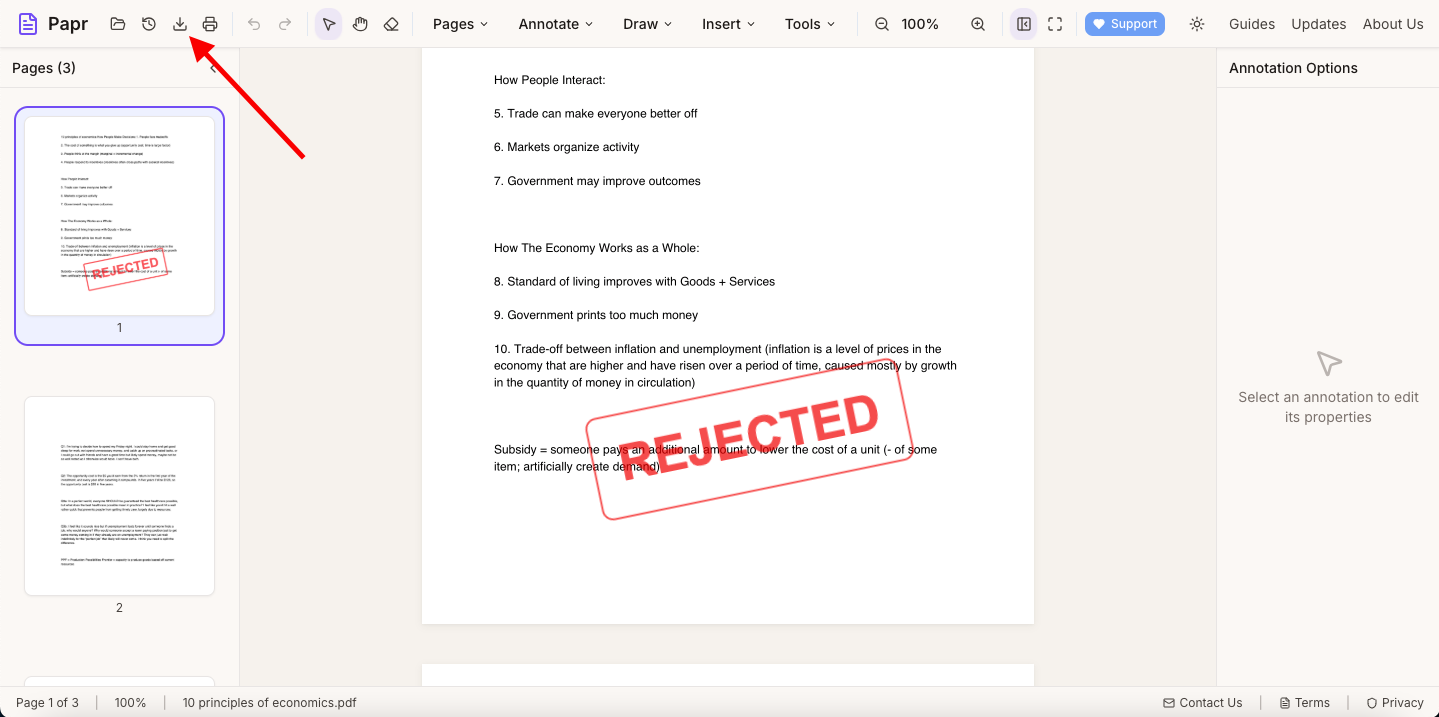Select page 2 thumbnail

tap(118, 495)
